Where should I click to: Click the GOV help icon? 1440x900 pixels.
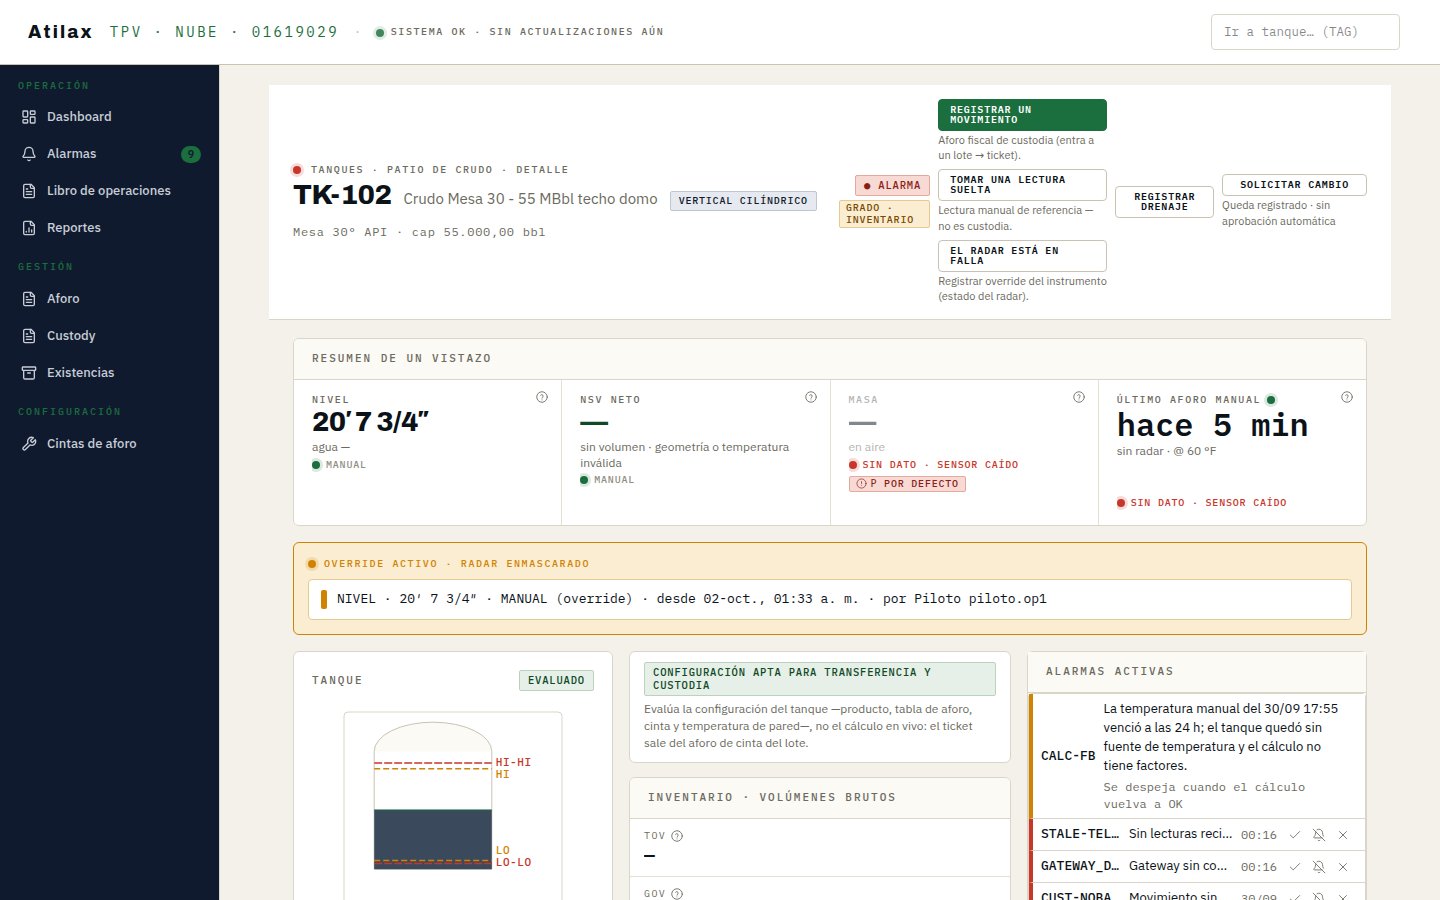(677, 894)
